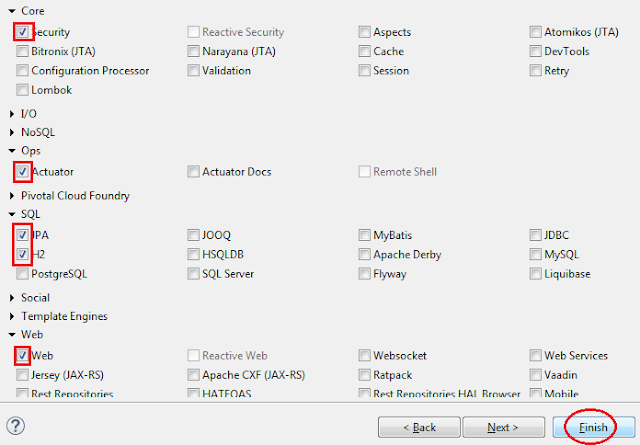The image size is (640, 445).
Task: Tick the Websocket checkbox
Action: pos(365,355)
